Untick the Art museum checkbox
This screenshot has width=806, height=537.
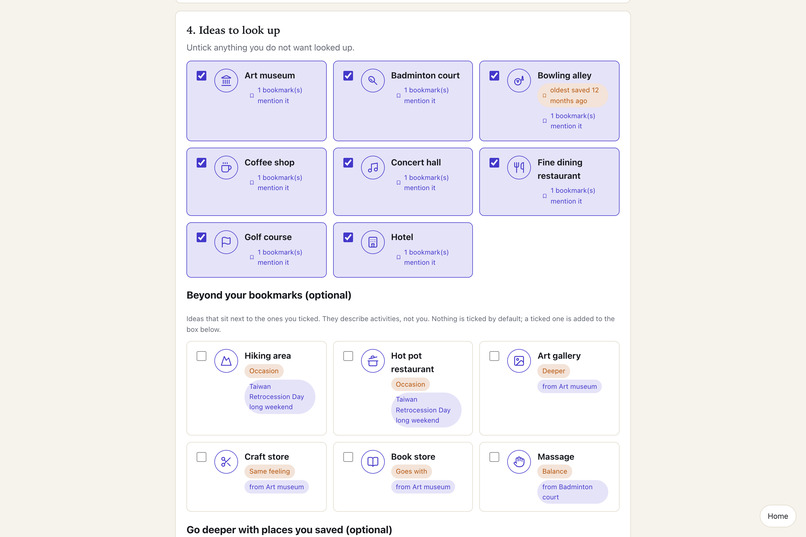coord(202,76)
